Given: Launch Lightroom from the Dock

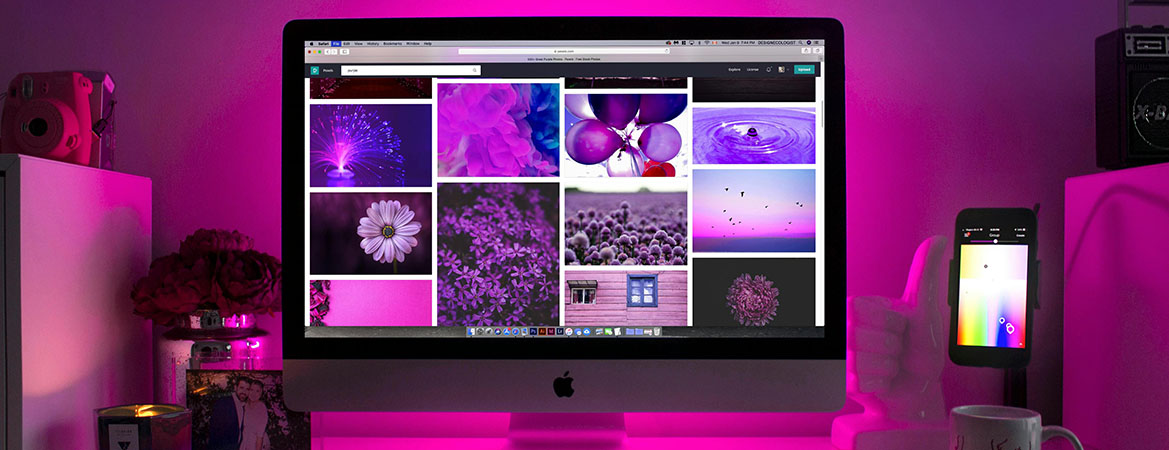Looking at the screenshot, I should [x=560, y=332].
